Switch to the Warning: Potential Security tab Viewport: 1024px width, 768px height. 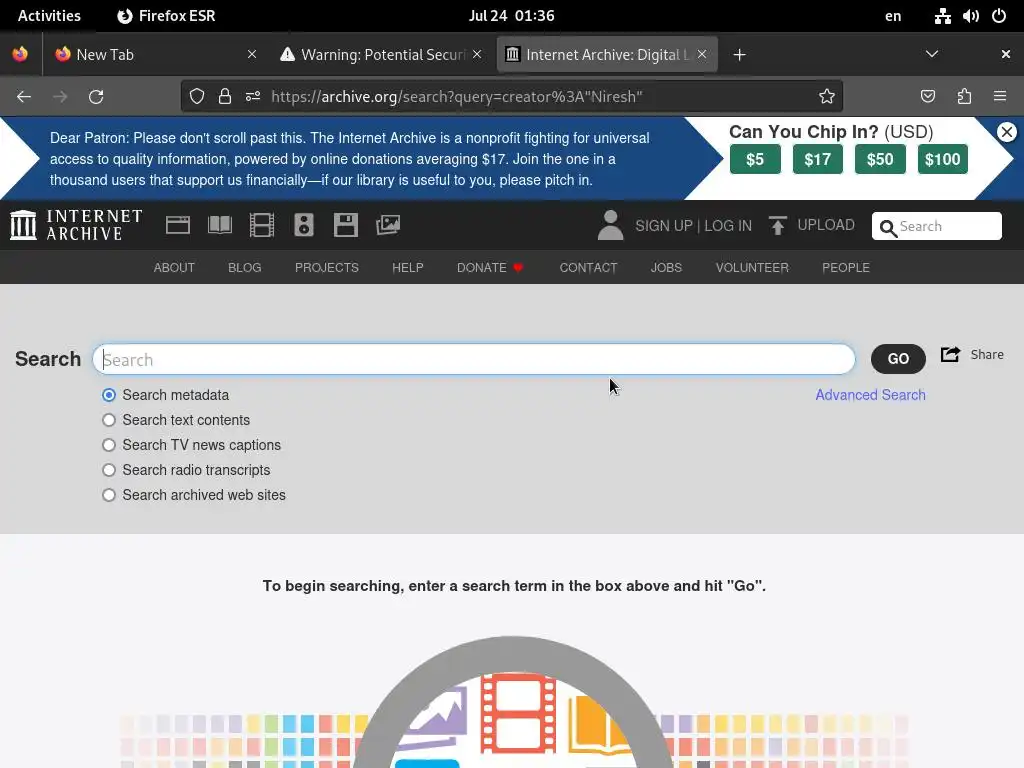(x=382, y=55)
